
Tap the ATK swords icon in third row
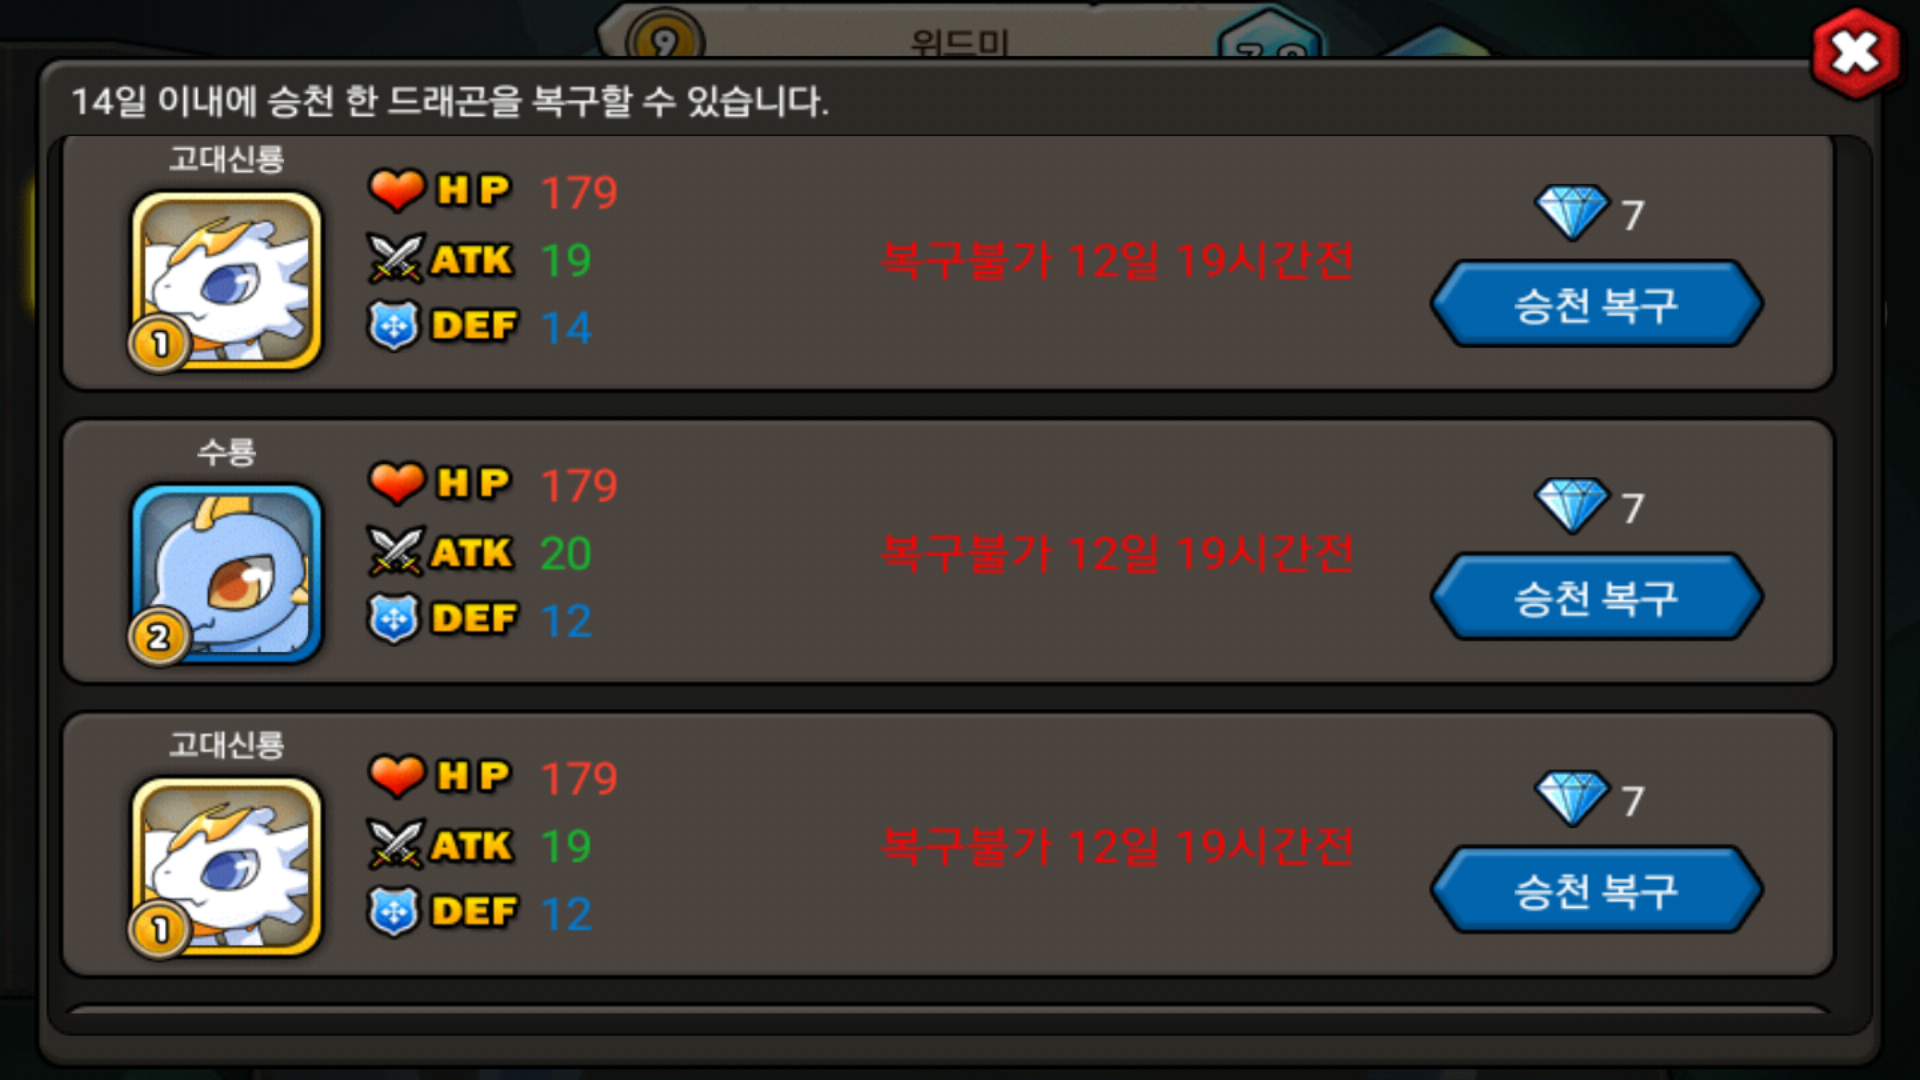tap(396, 845)
